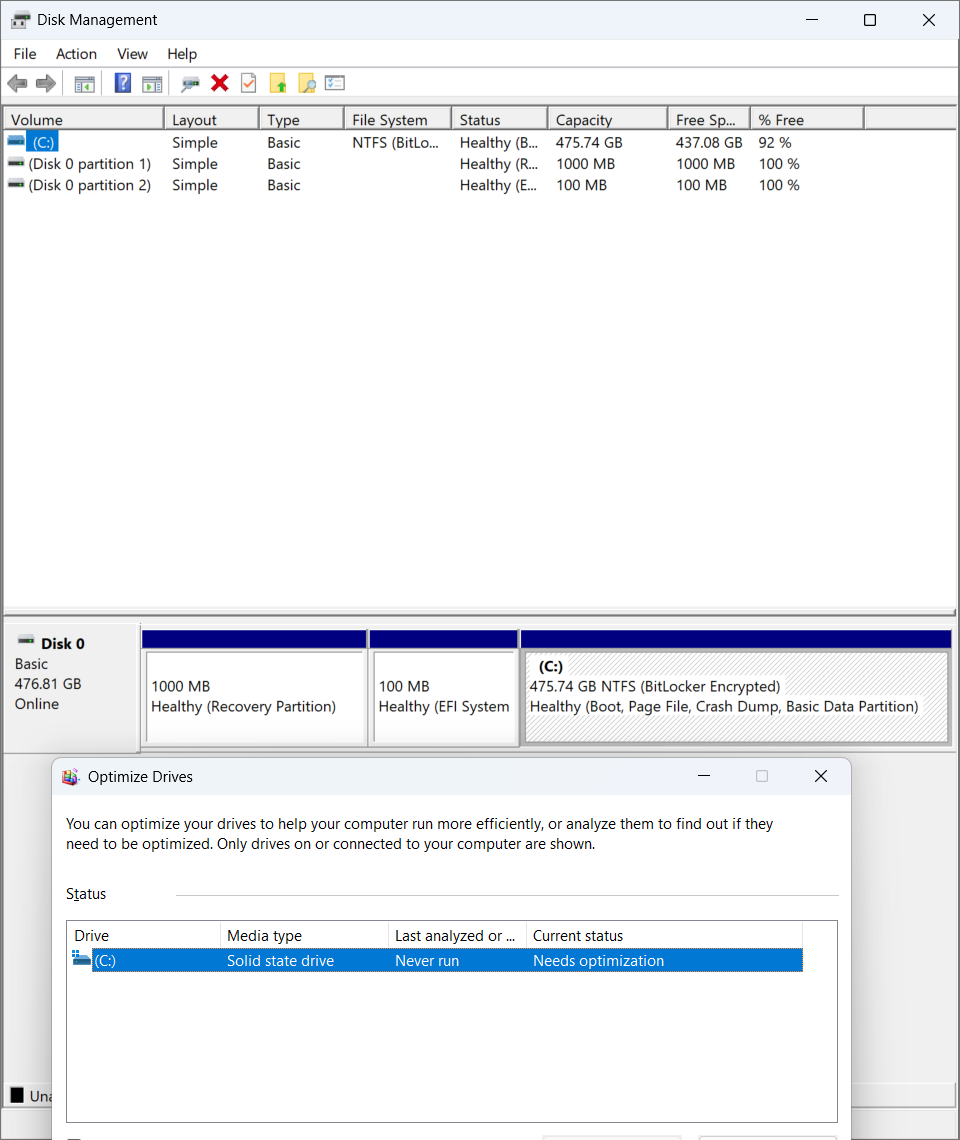The image size is (960, 1140).
Task: Click the Healthy (E... status cell
Action: [x=499, y=185]
